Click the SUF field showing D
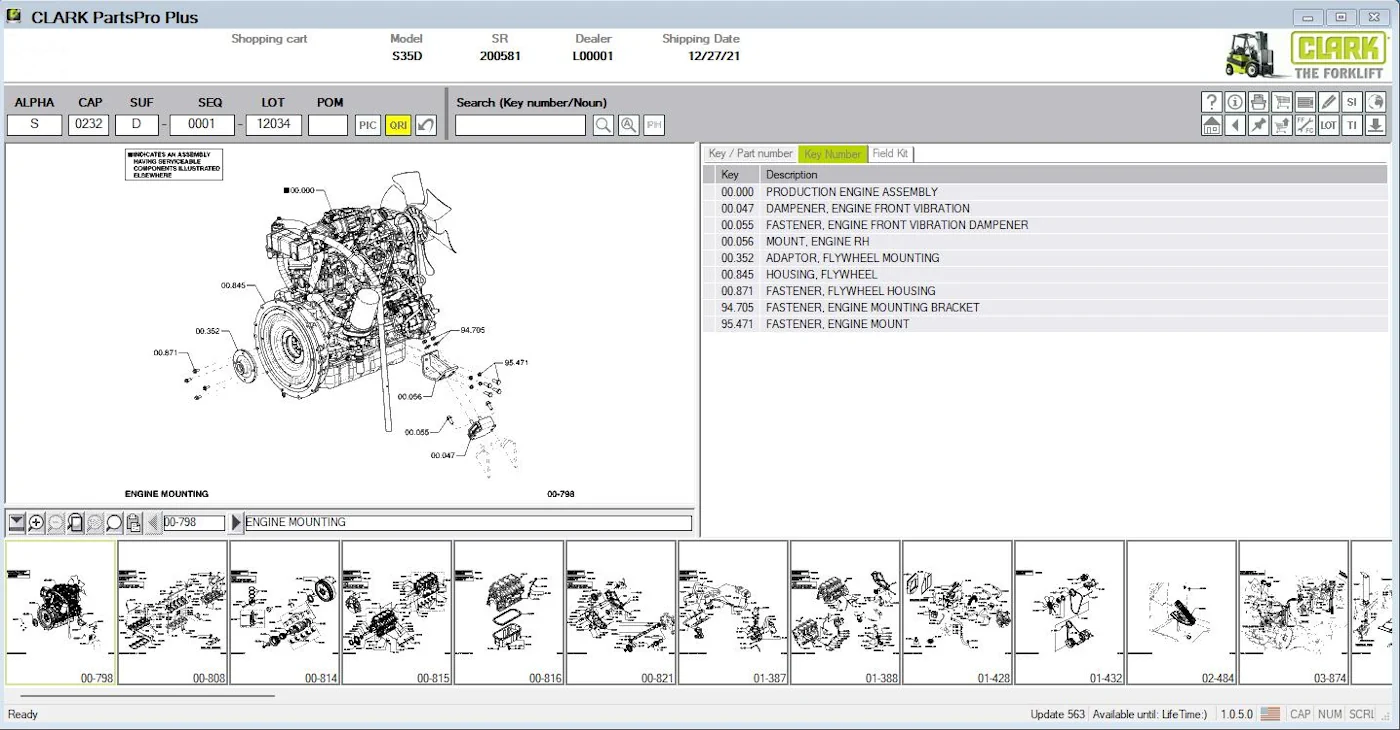 pyautogui.click(x=137, y=125)
